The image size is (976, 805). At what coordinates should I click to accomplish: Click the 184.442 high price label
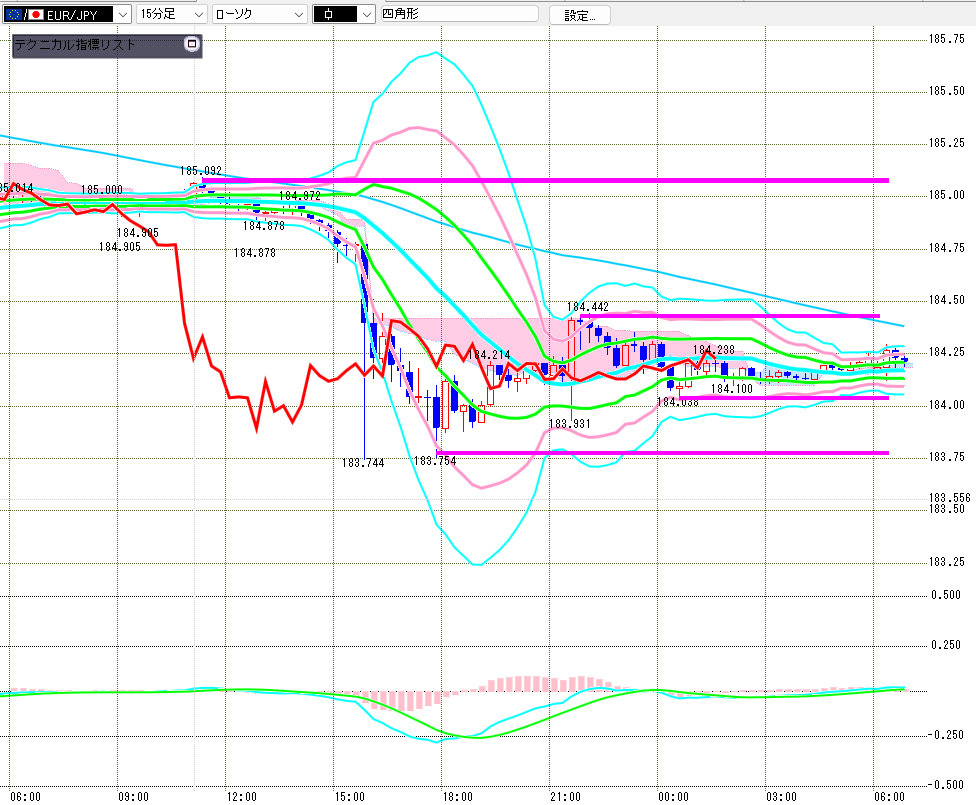[588, 307]
